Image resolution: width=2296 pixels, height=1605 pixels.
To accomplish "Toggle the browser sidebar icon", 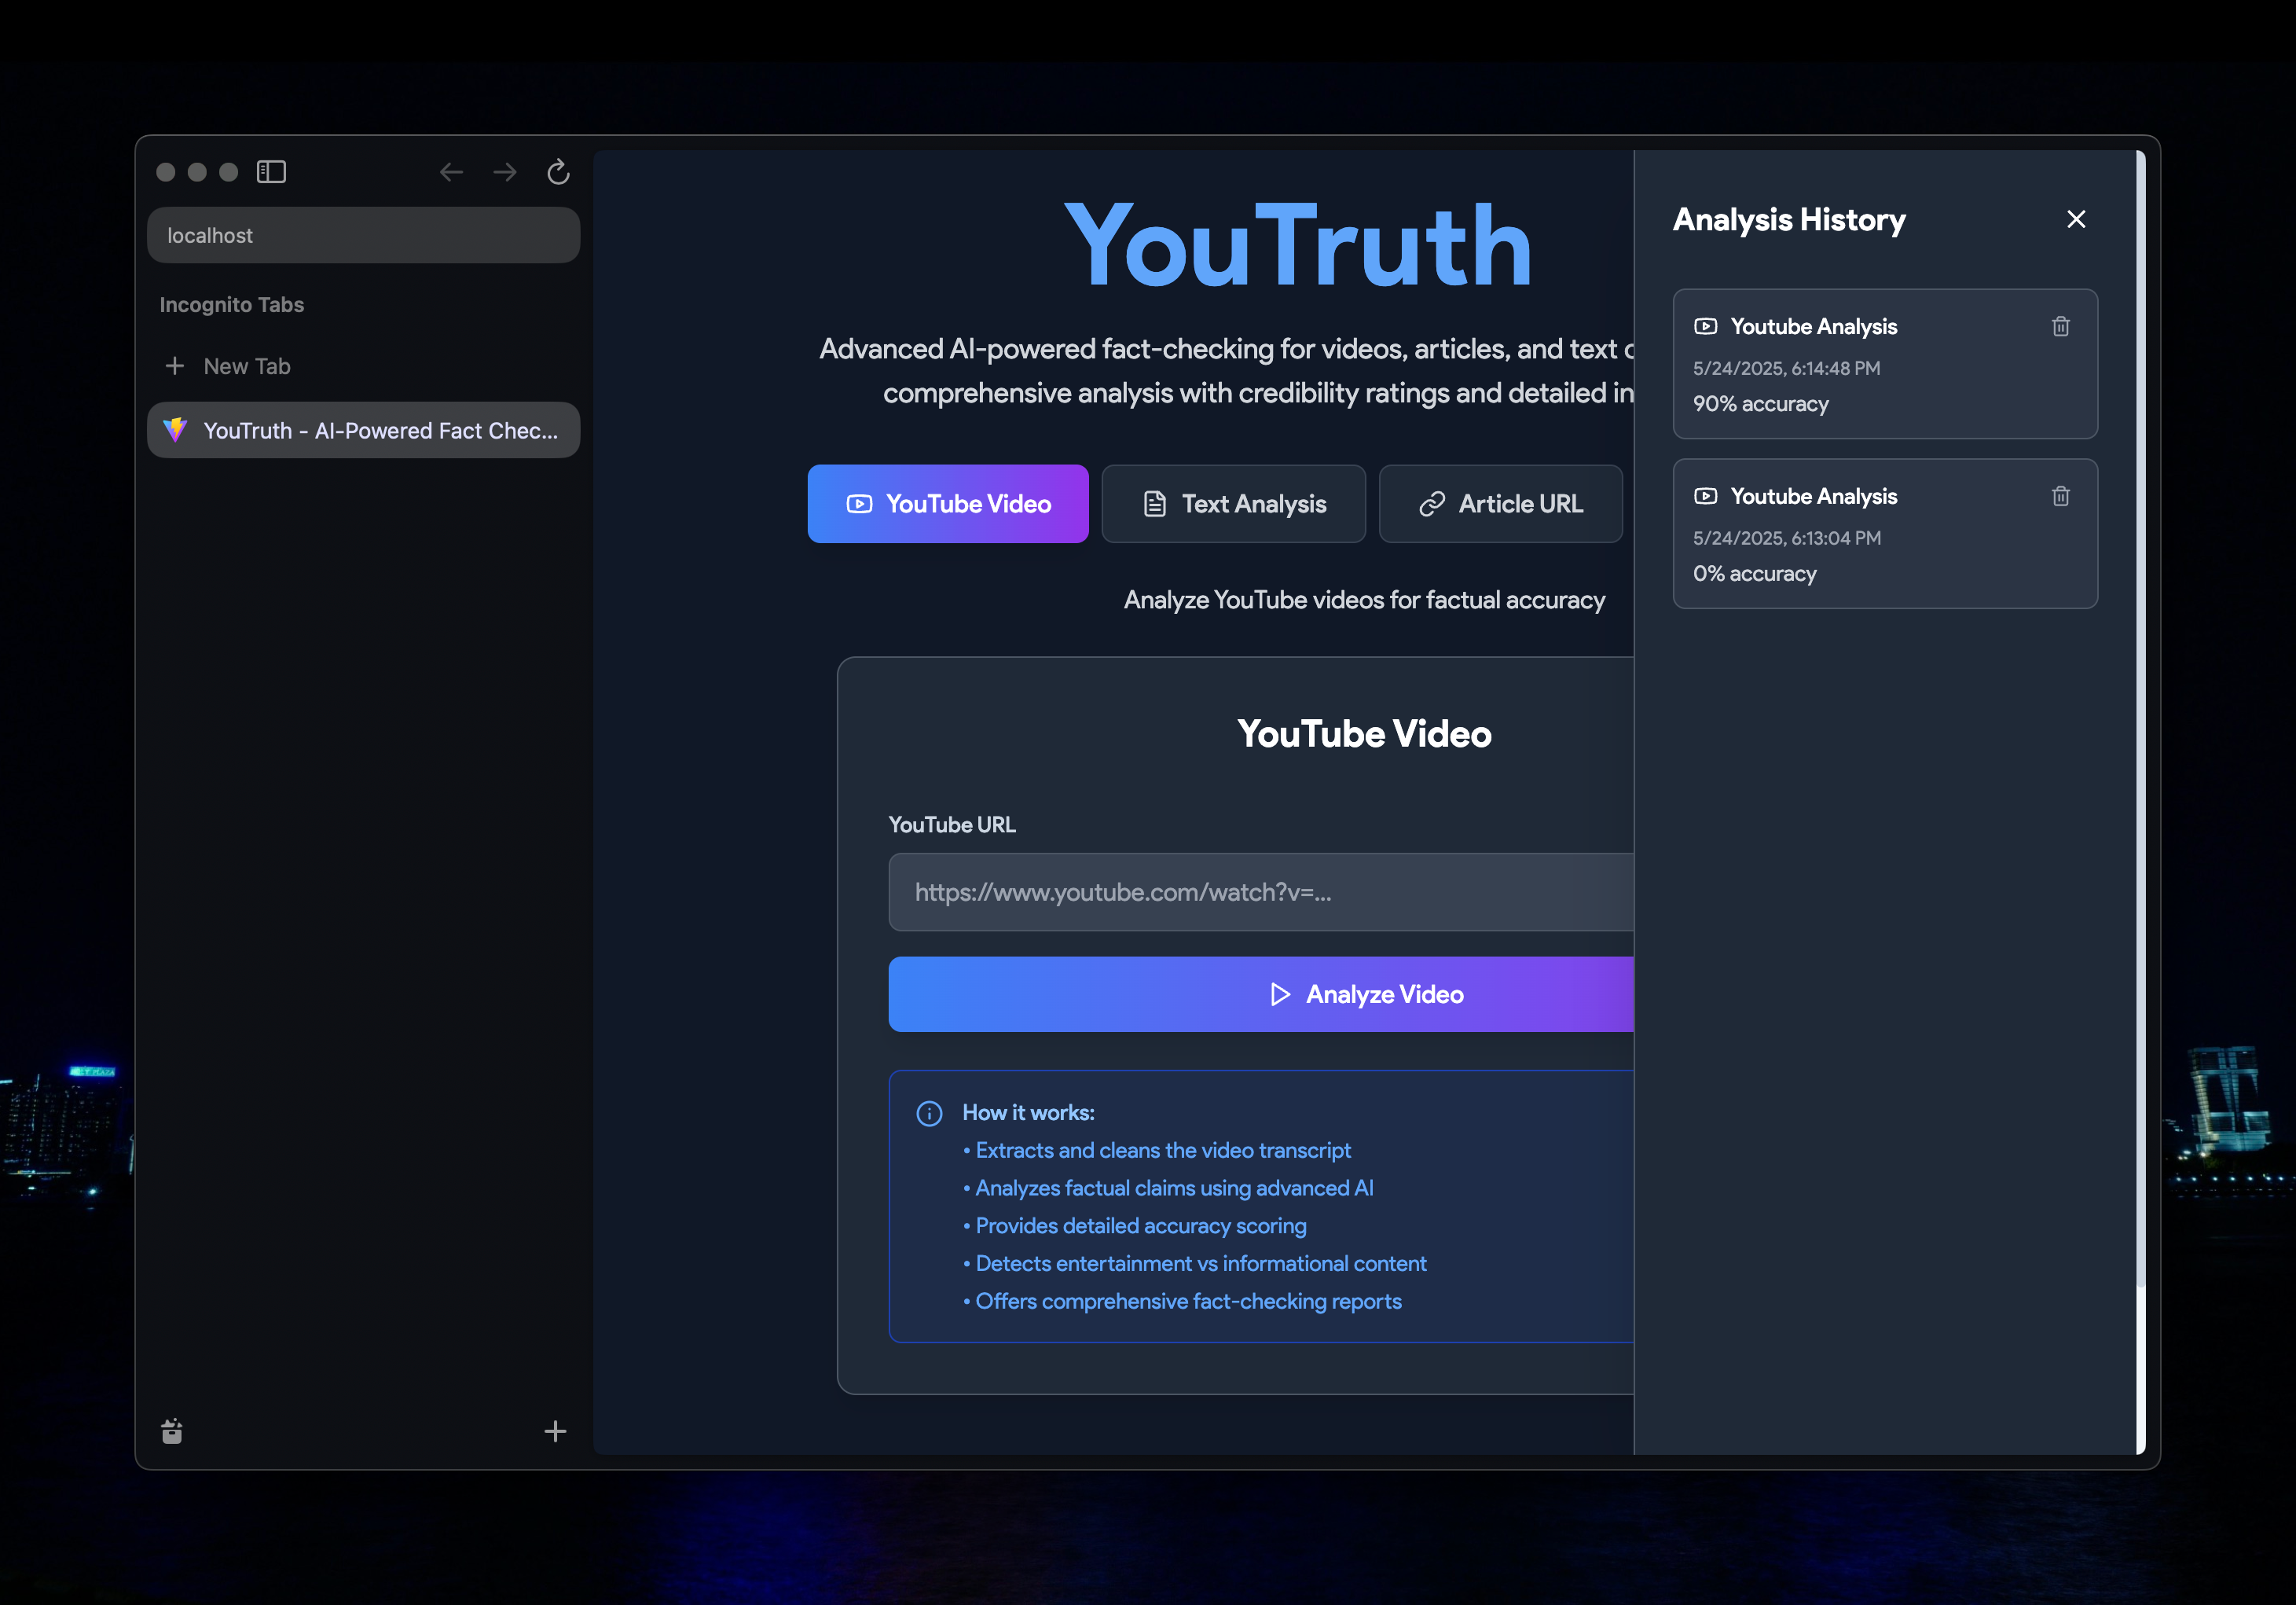I will pos(271,172).
